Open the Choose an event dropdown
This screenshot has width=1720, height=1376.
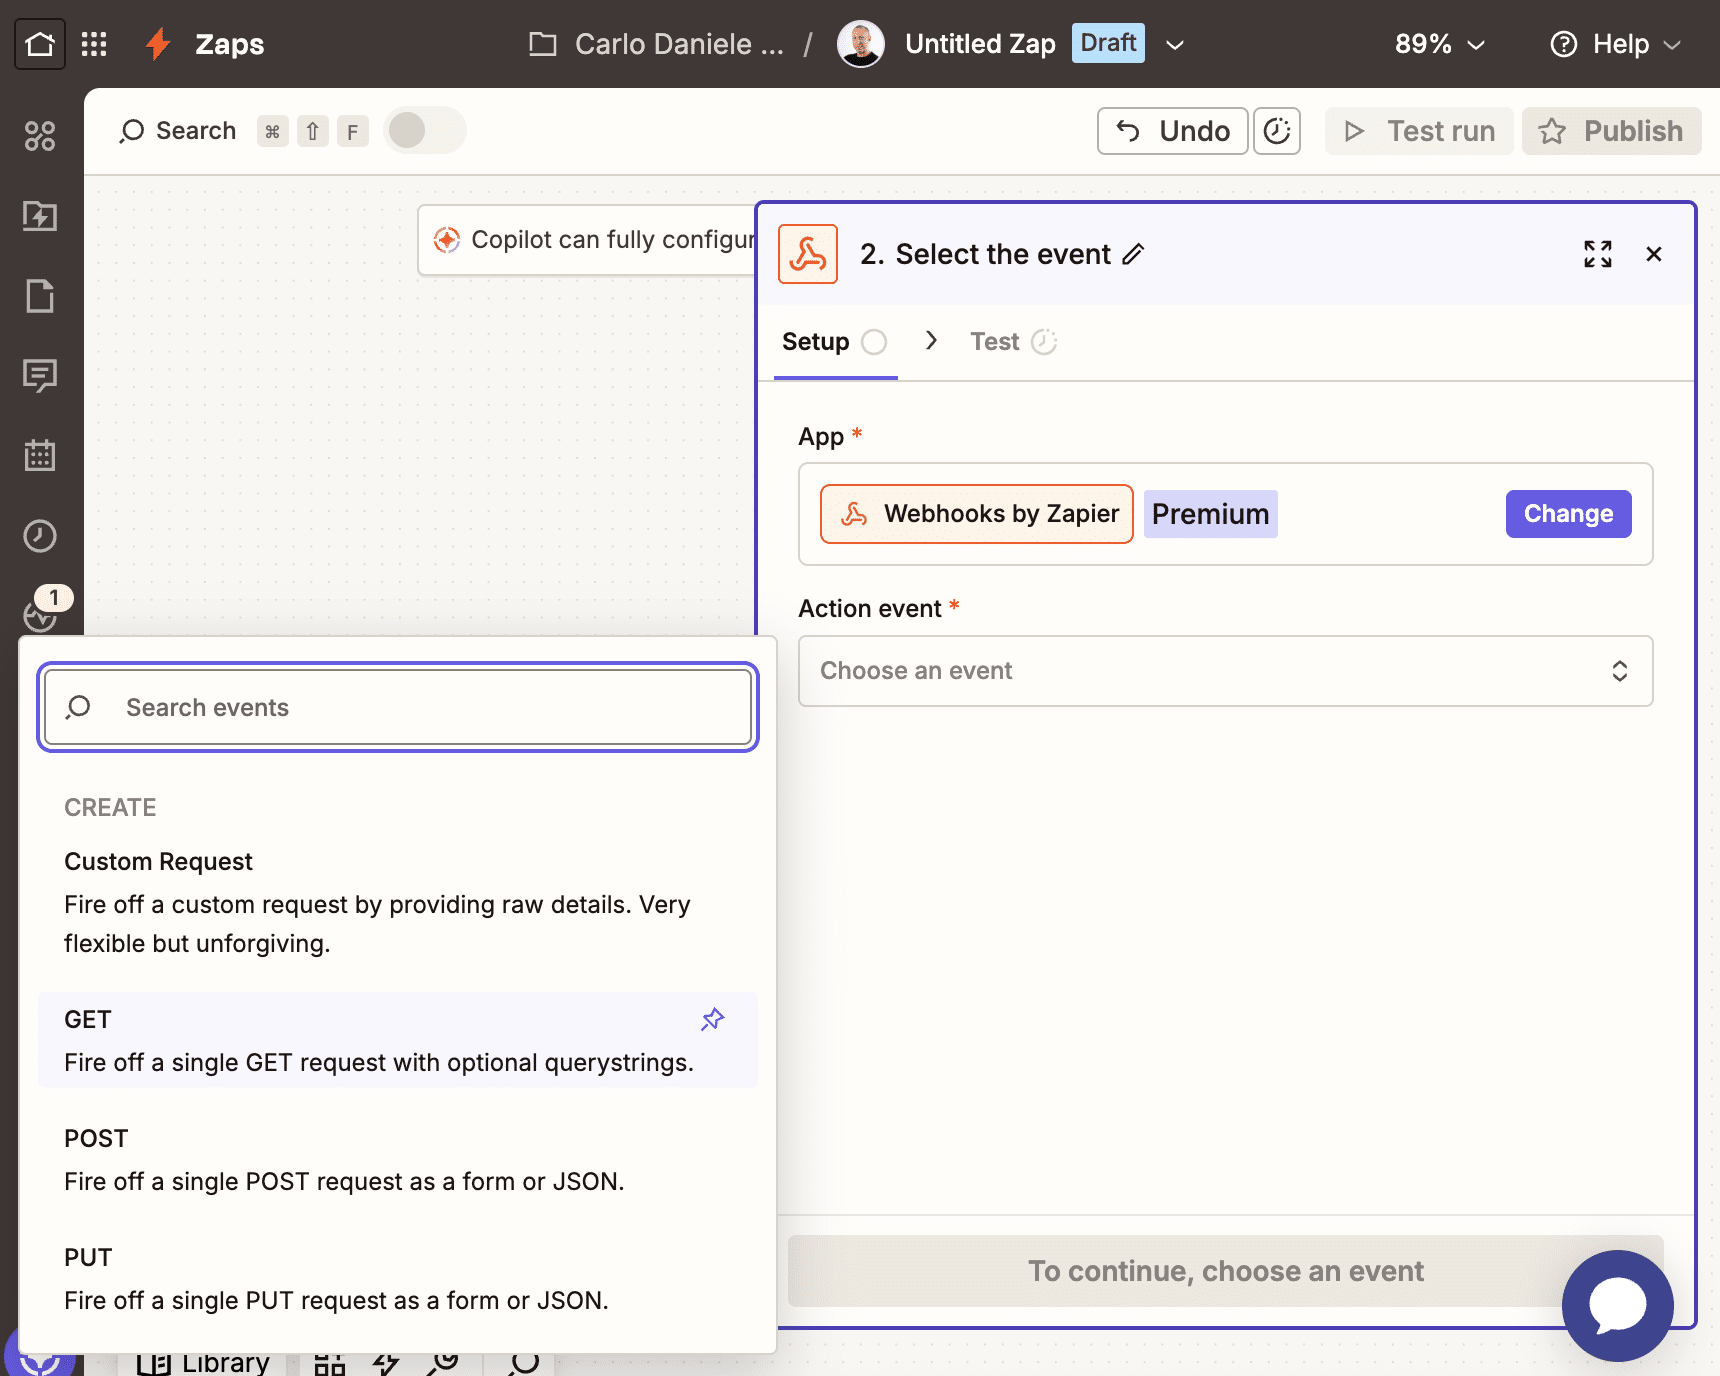coord(1224,671)
